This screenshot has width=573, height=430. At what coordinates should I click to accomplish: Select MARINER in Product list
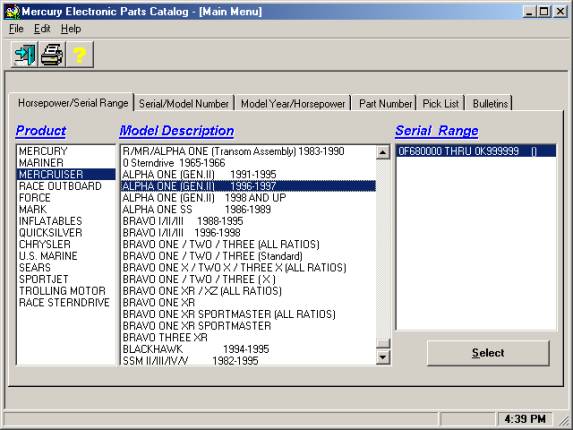coord(66,163)
